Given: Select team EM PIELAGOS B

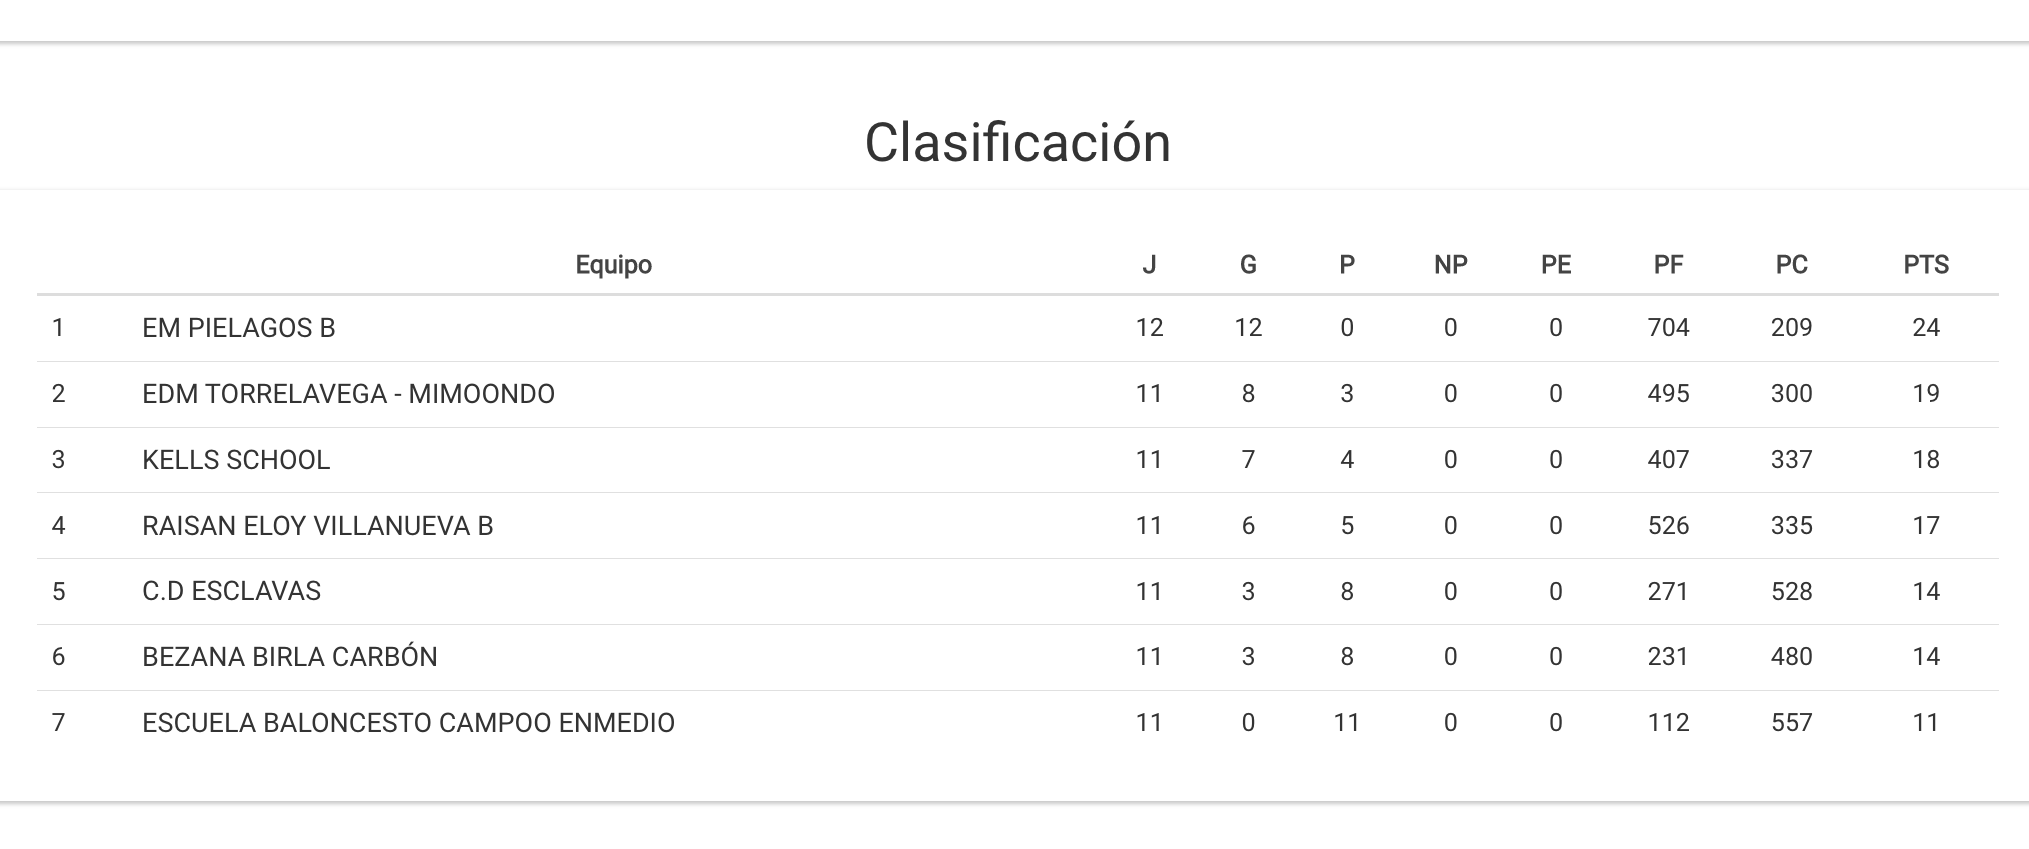Looking at the screenshot, I should tap(239, 328).
